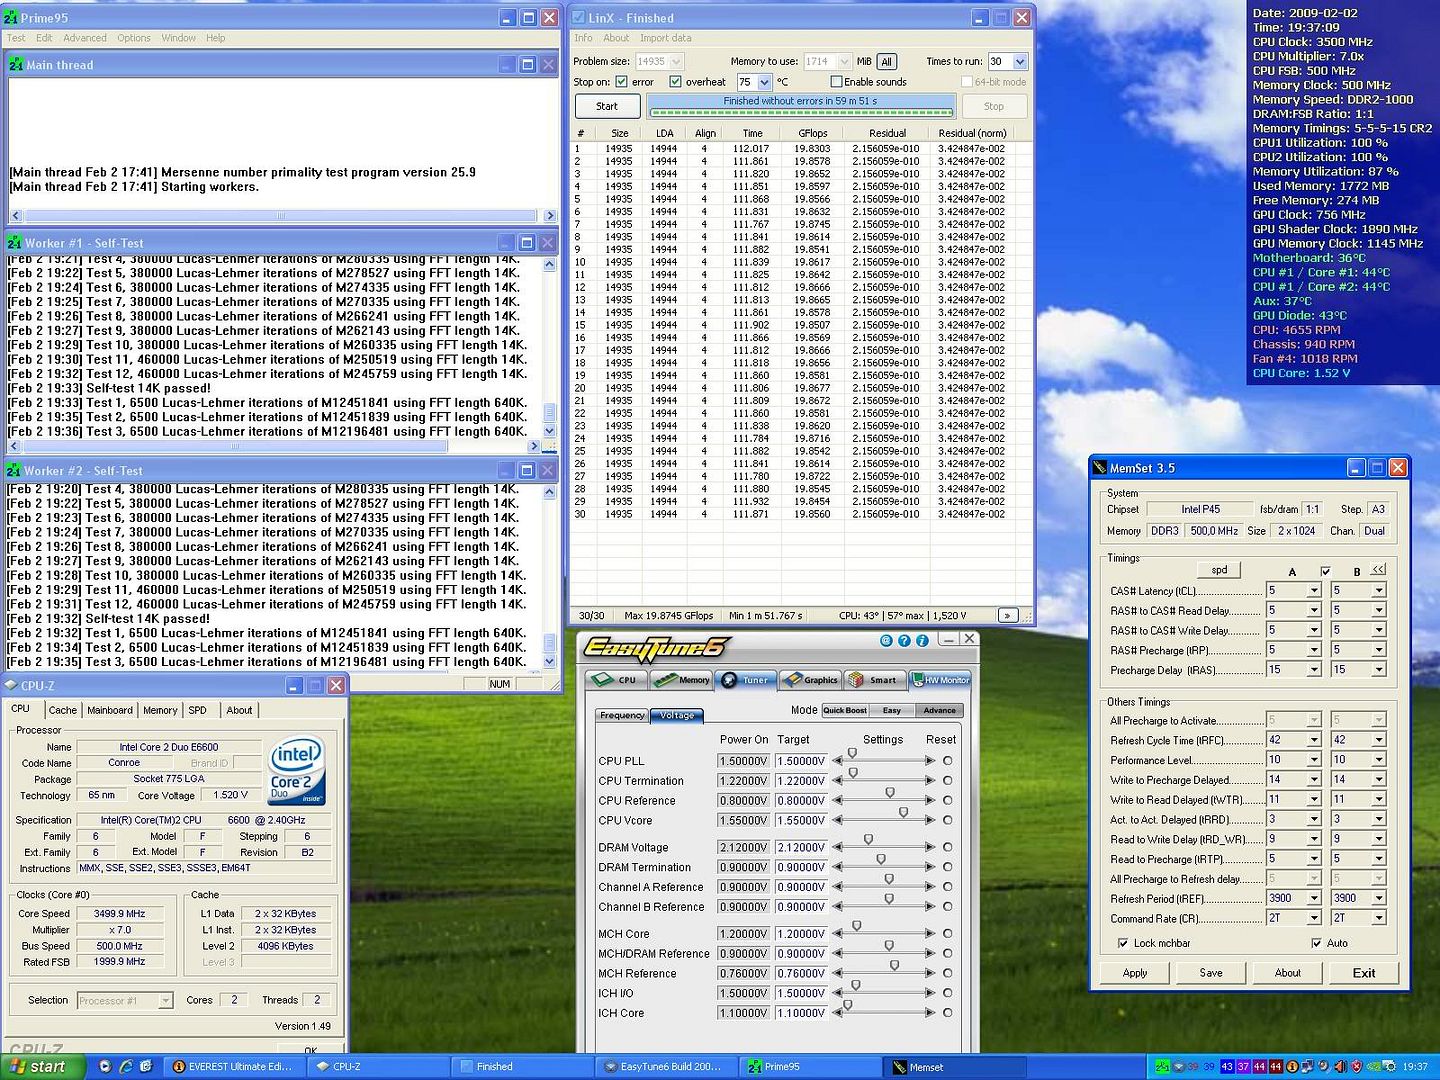
Task: Open Times to run dropdown in LinX
Action: click(x=1020, y=62)
